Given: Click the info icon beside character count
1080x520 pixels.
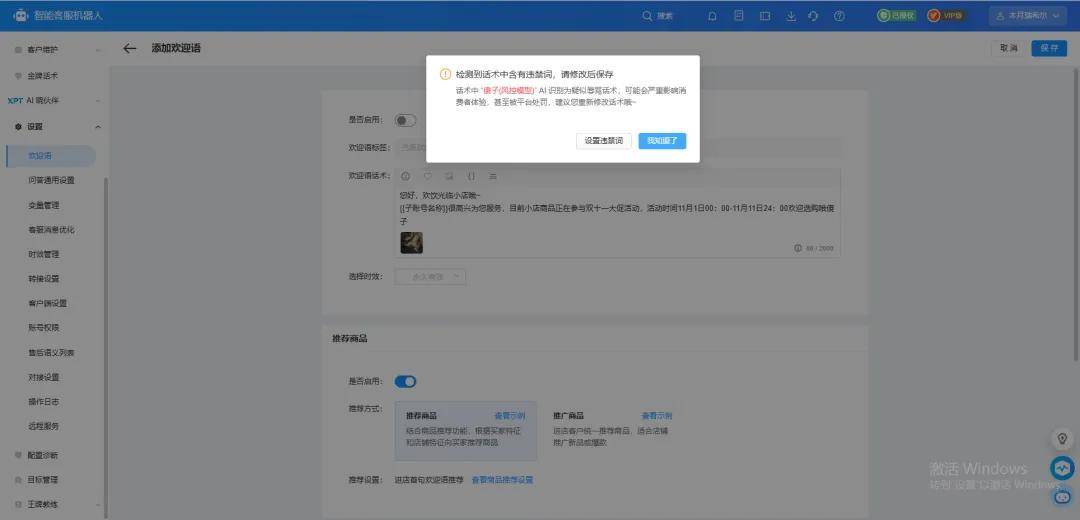Looking at the screenshot, I should 798,248.
